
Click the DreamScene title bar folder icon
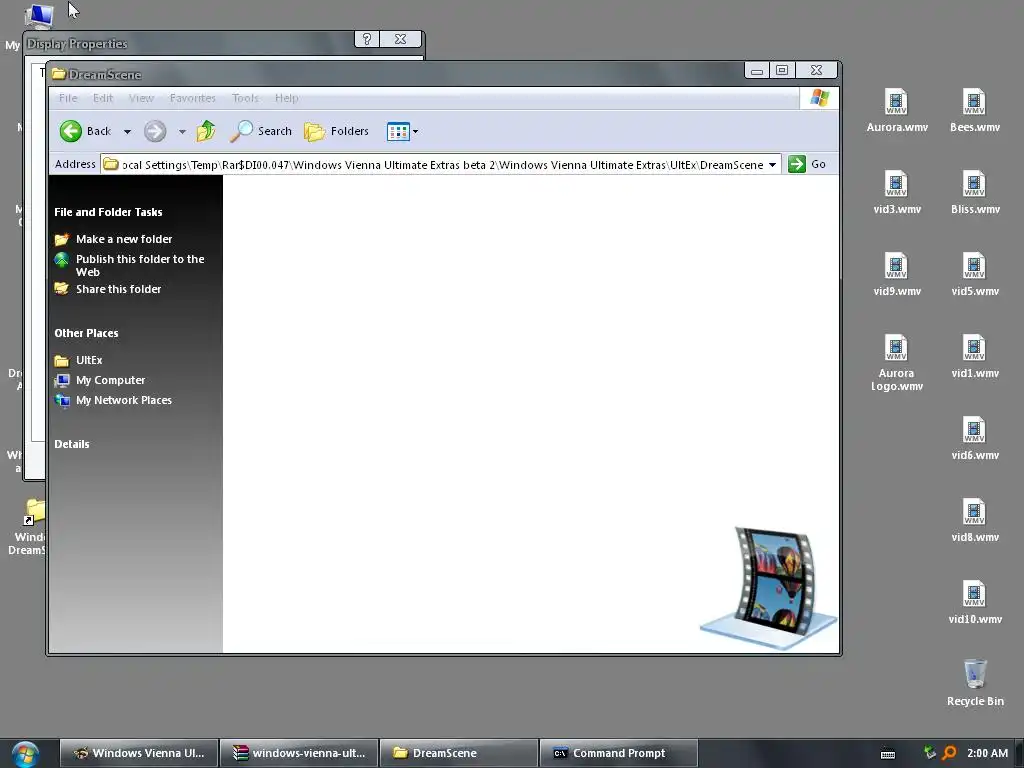coord(59,74)
